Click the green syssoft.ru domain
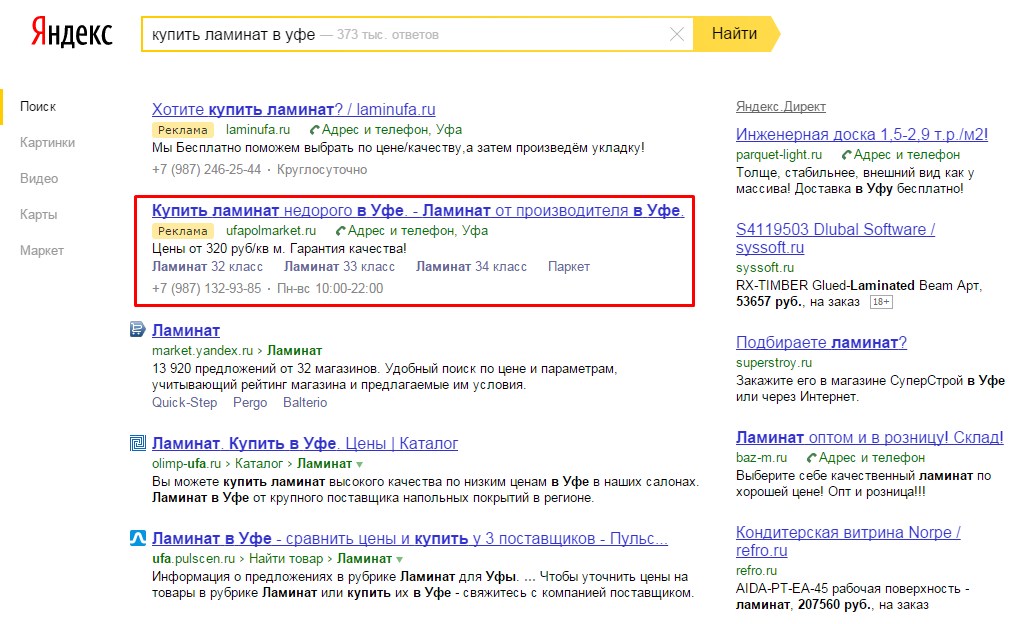 tap(765, 268)
